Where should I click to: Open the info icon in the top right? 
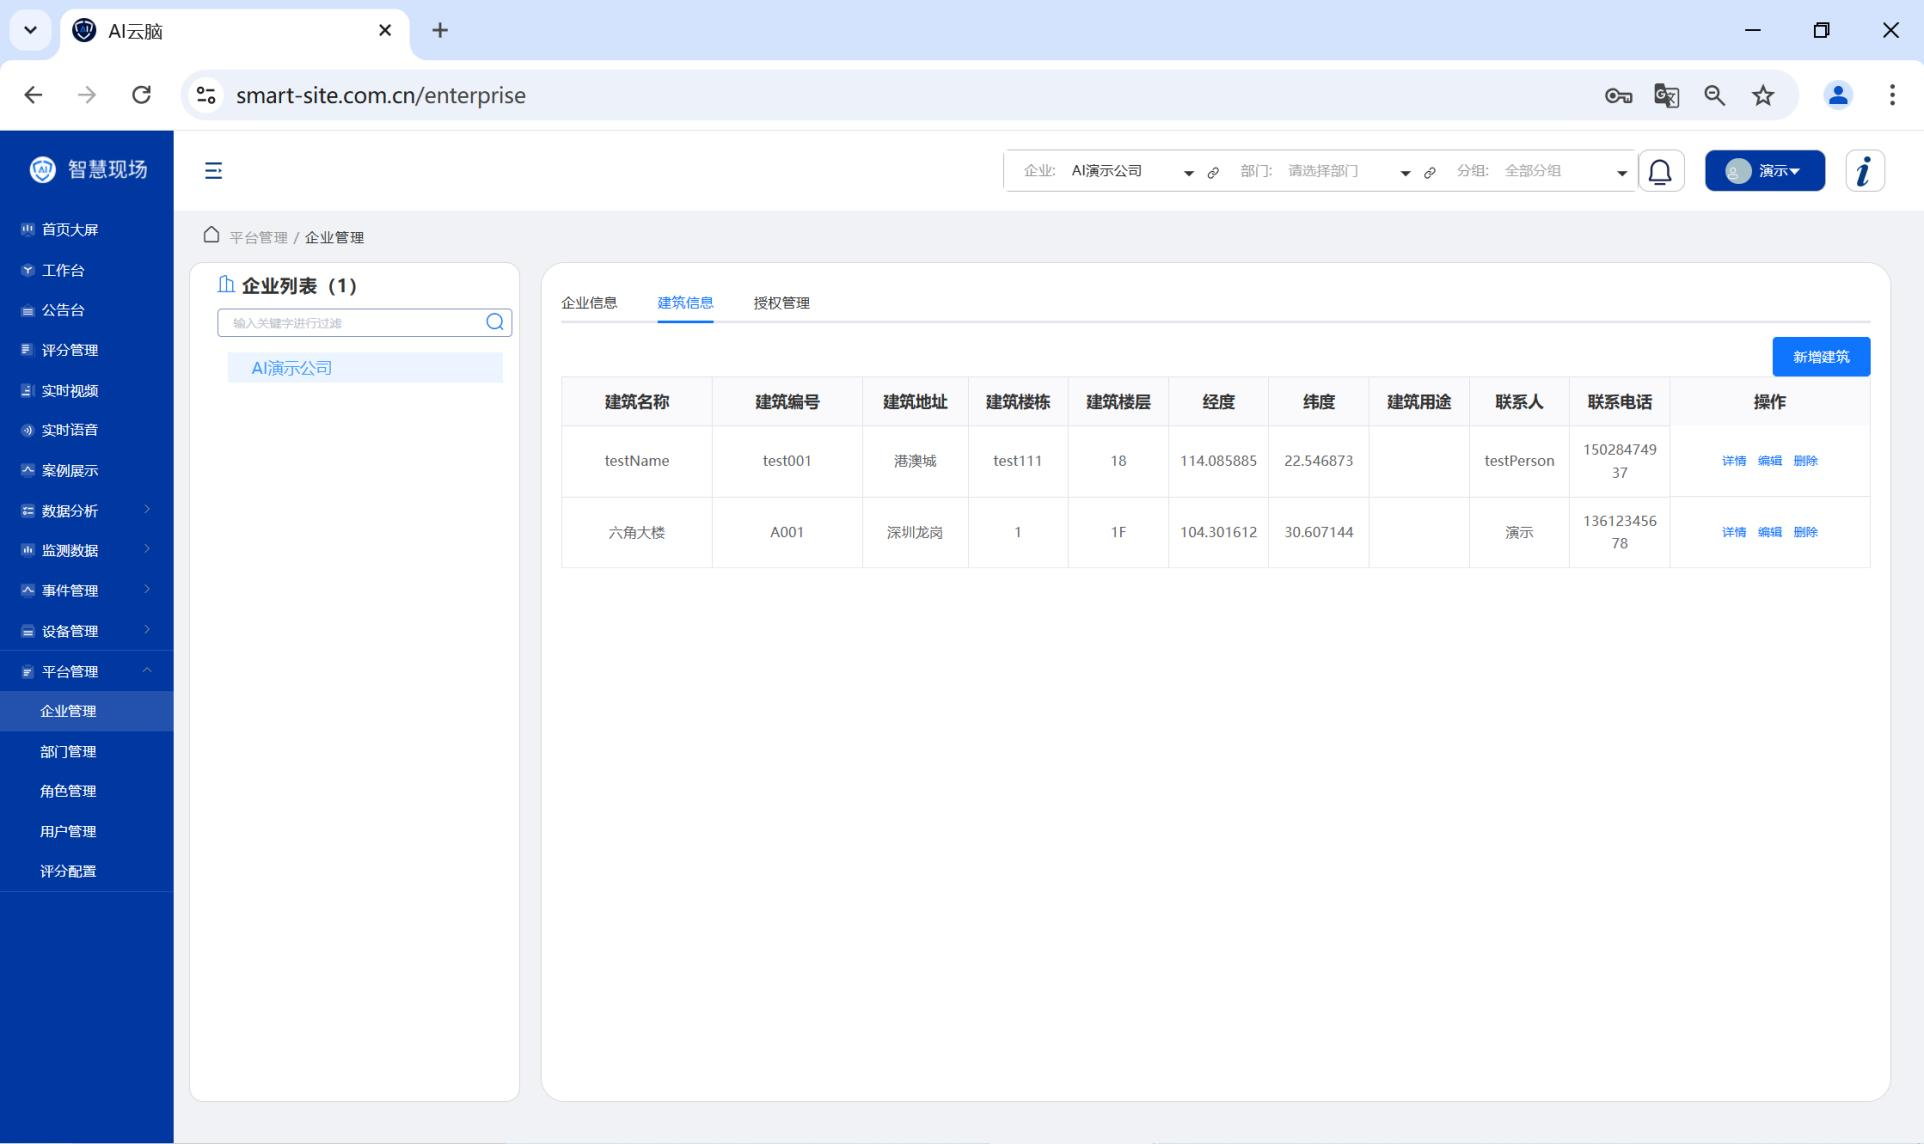click(x=1864, y=171)
